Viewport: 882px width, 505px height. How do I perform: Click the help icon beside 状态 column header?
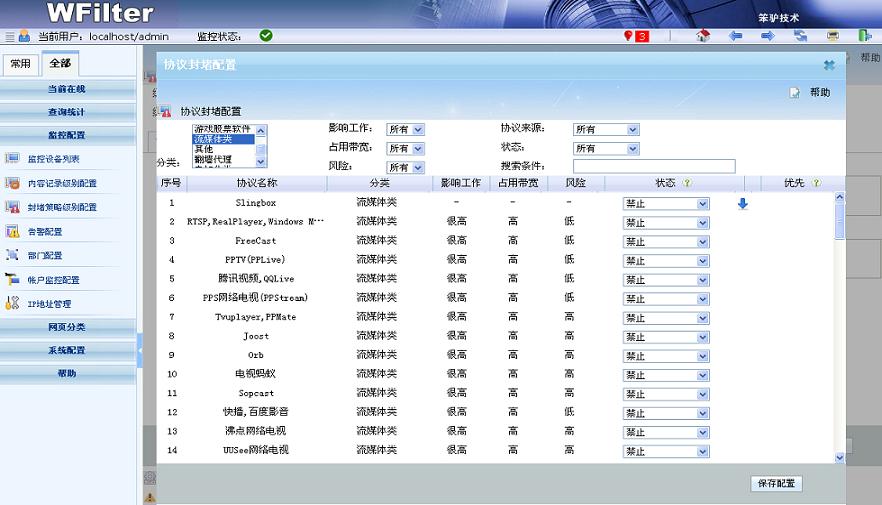click(687, 183)
